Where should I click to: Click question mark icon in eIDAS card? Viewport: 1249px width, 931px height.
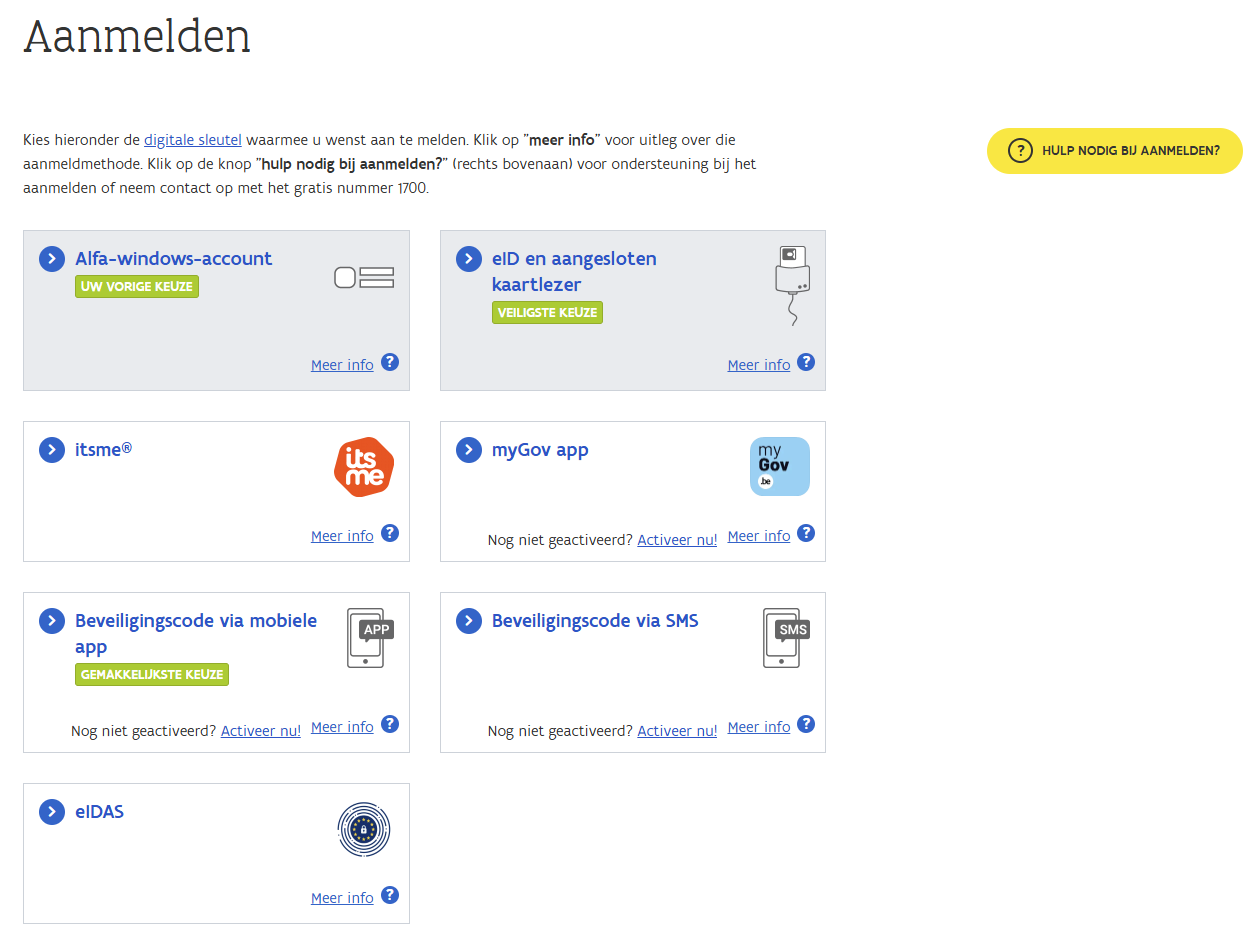(x=390, y=895)
